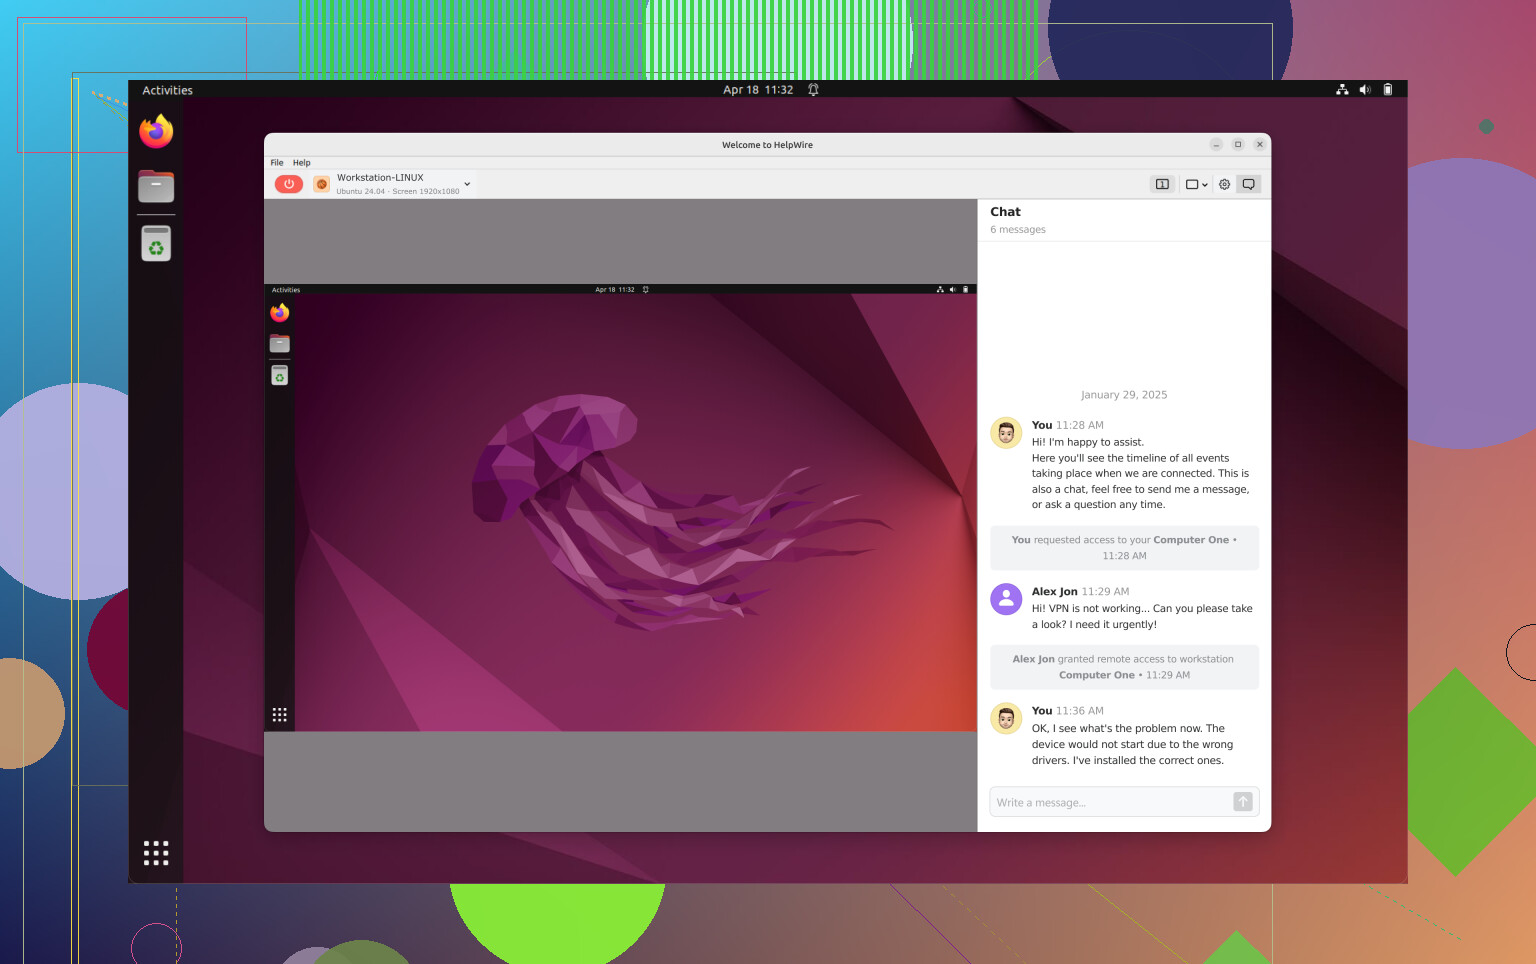Toggle the chat panel icon

pos(1249,184)
